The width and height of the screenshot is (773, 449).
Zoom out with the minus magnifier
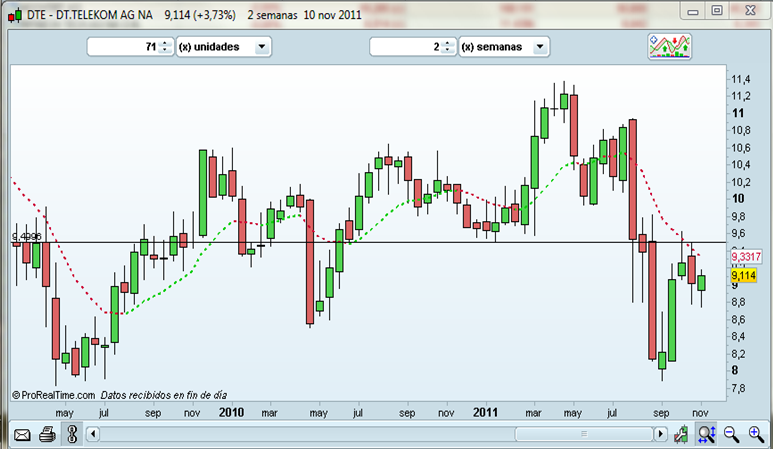tap(732, 434)
